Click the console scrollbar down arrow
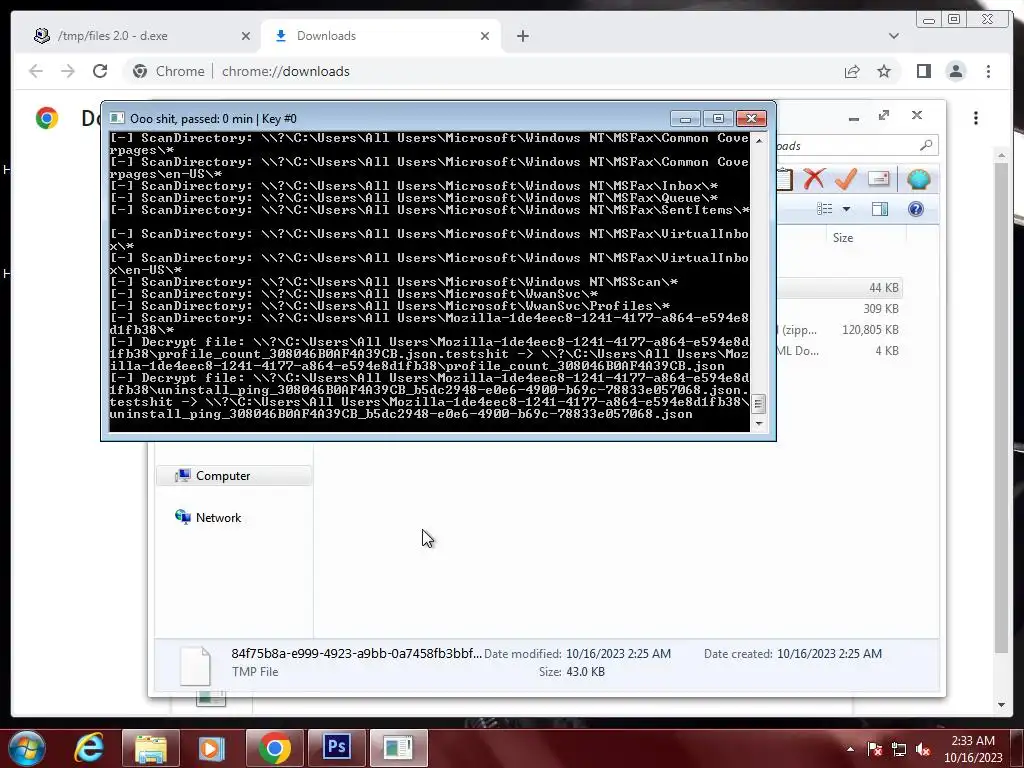 758,423
